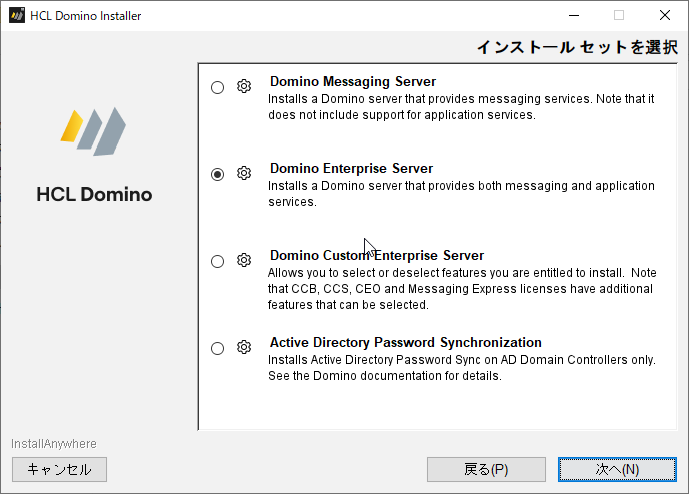Select Domino Messaging Server radio button
The image size is (689, 494).
[x=218, y=87]
